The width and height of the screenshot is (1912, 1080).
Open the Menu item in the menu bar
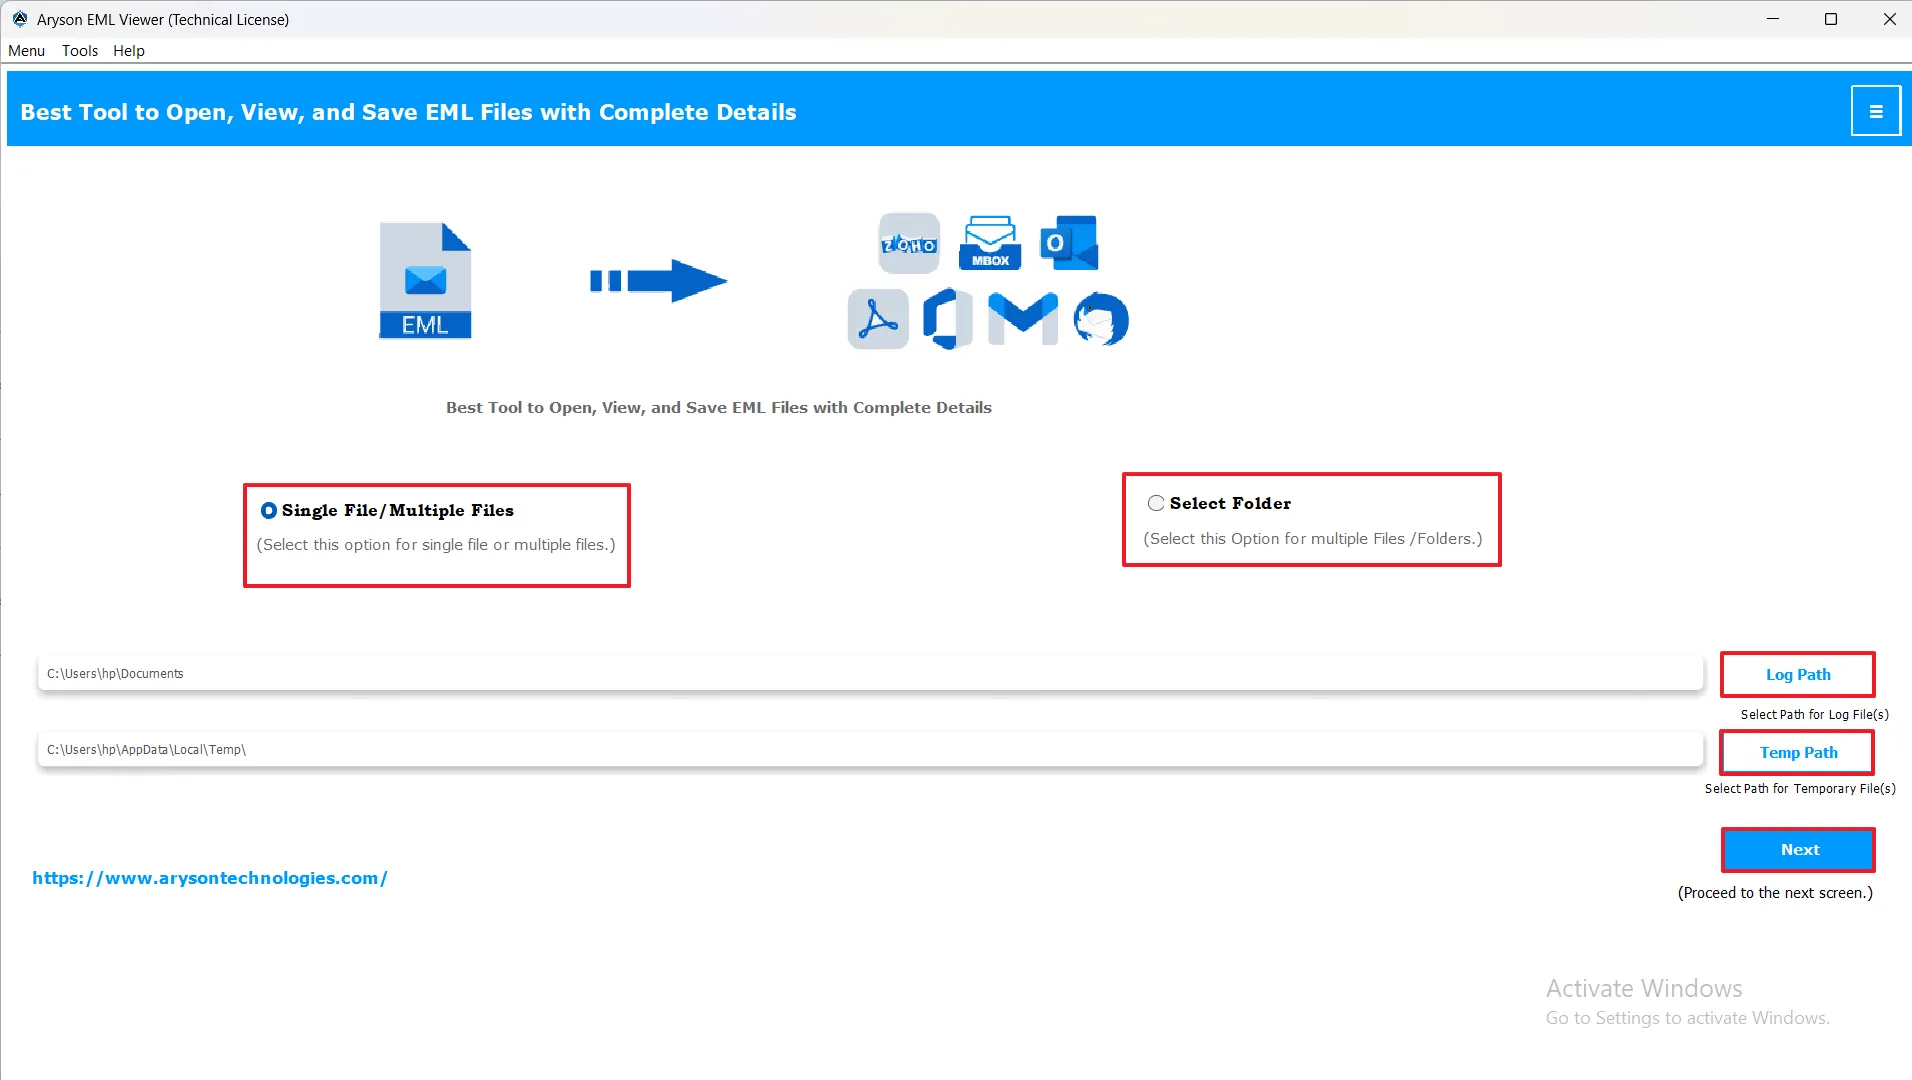tap(26, 51)
